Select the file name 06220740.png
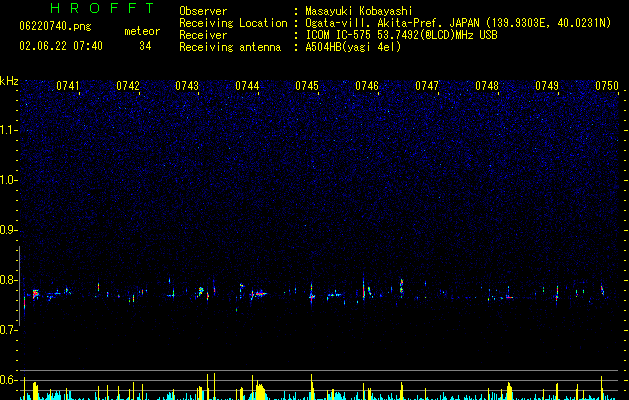The image size is (629, 400). click(x=55, y=27)
